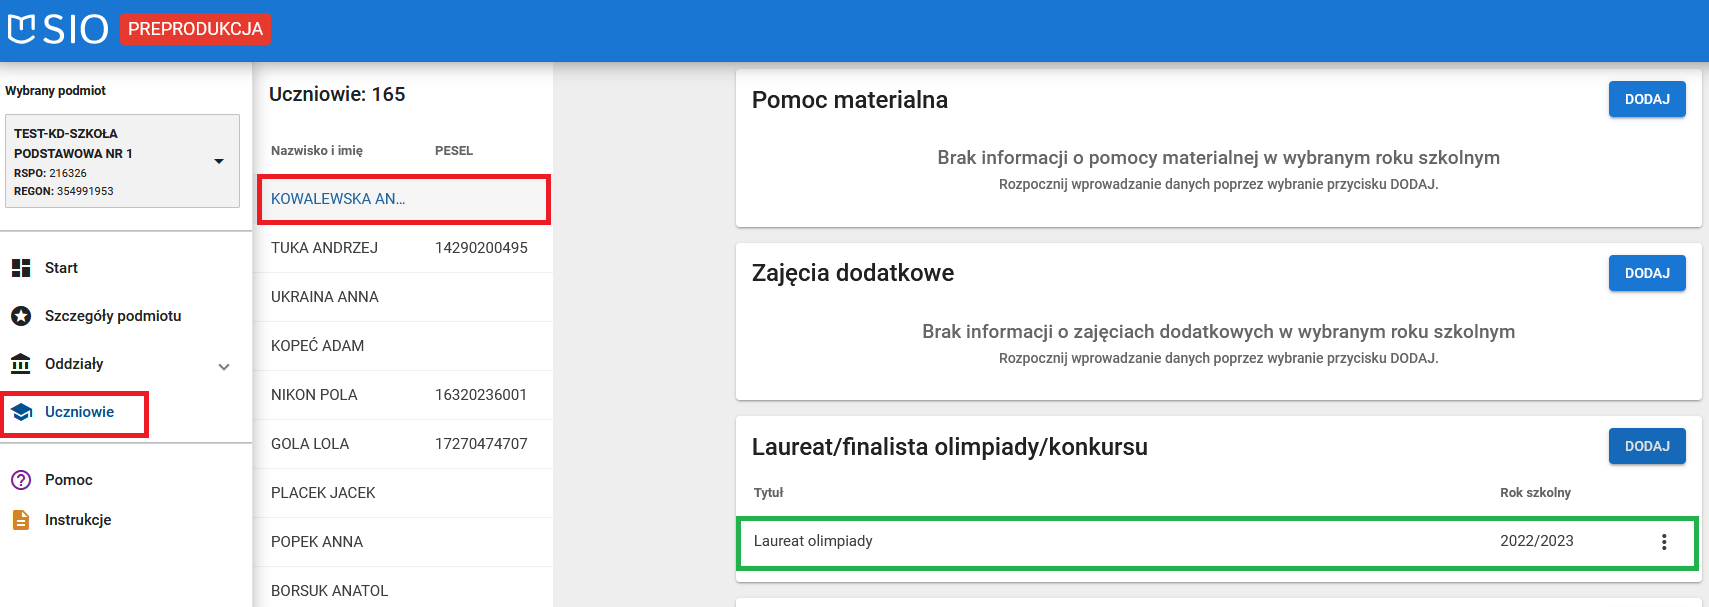1709x607 pixels.
Task: Open the kebab menu for Laureat olimpiady entry
Action: 1664,541
